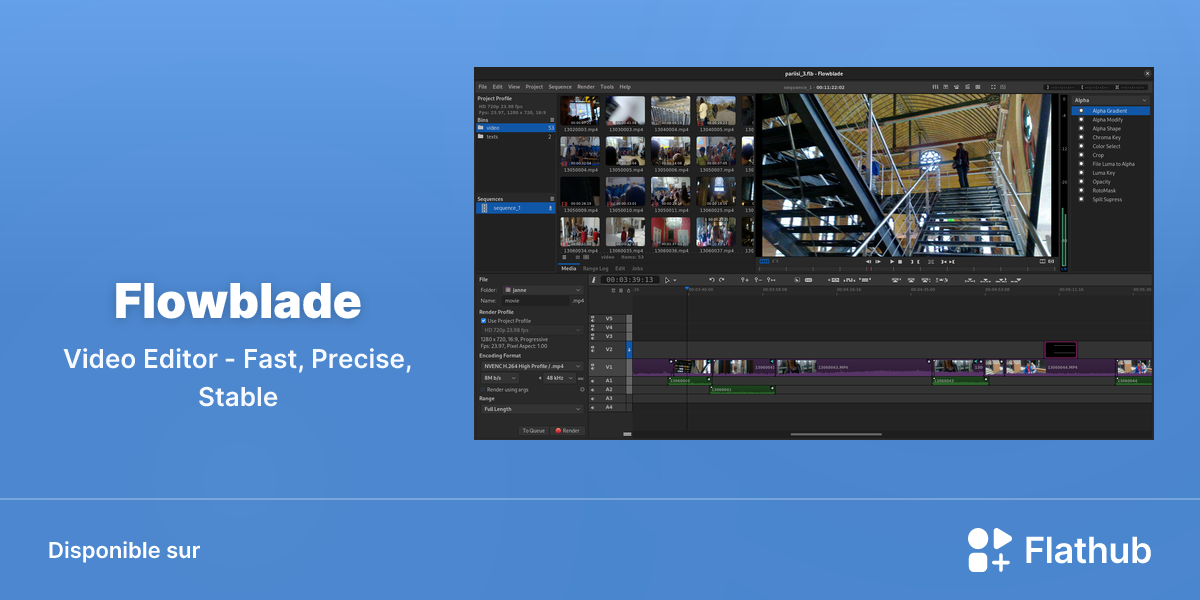Zoom the timeline to fit the sequence
The height and width of the screenshot is (600, 1200).
pos(771,280)
